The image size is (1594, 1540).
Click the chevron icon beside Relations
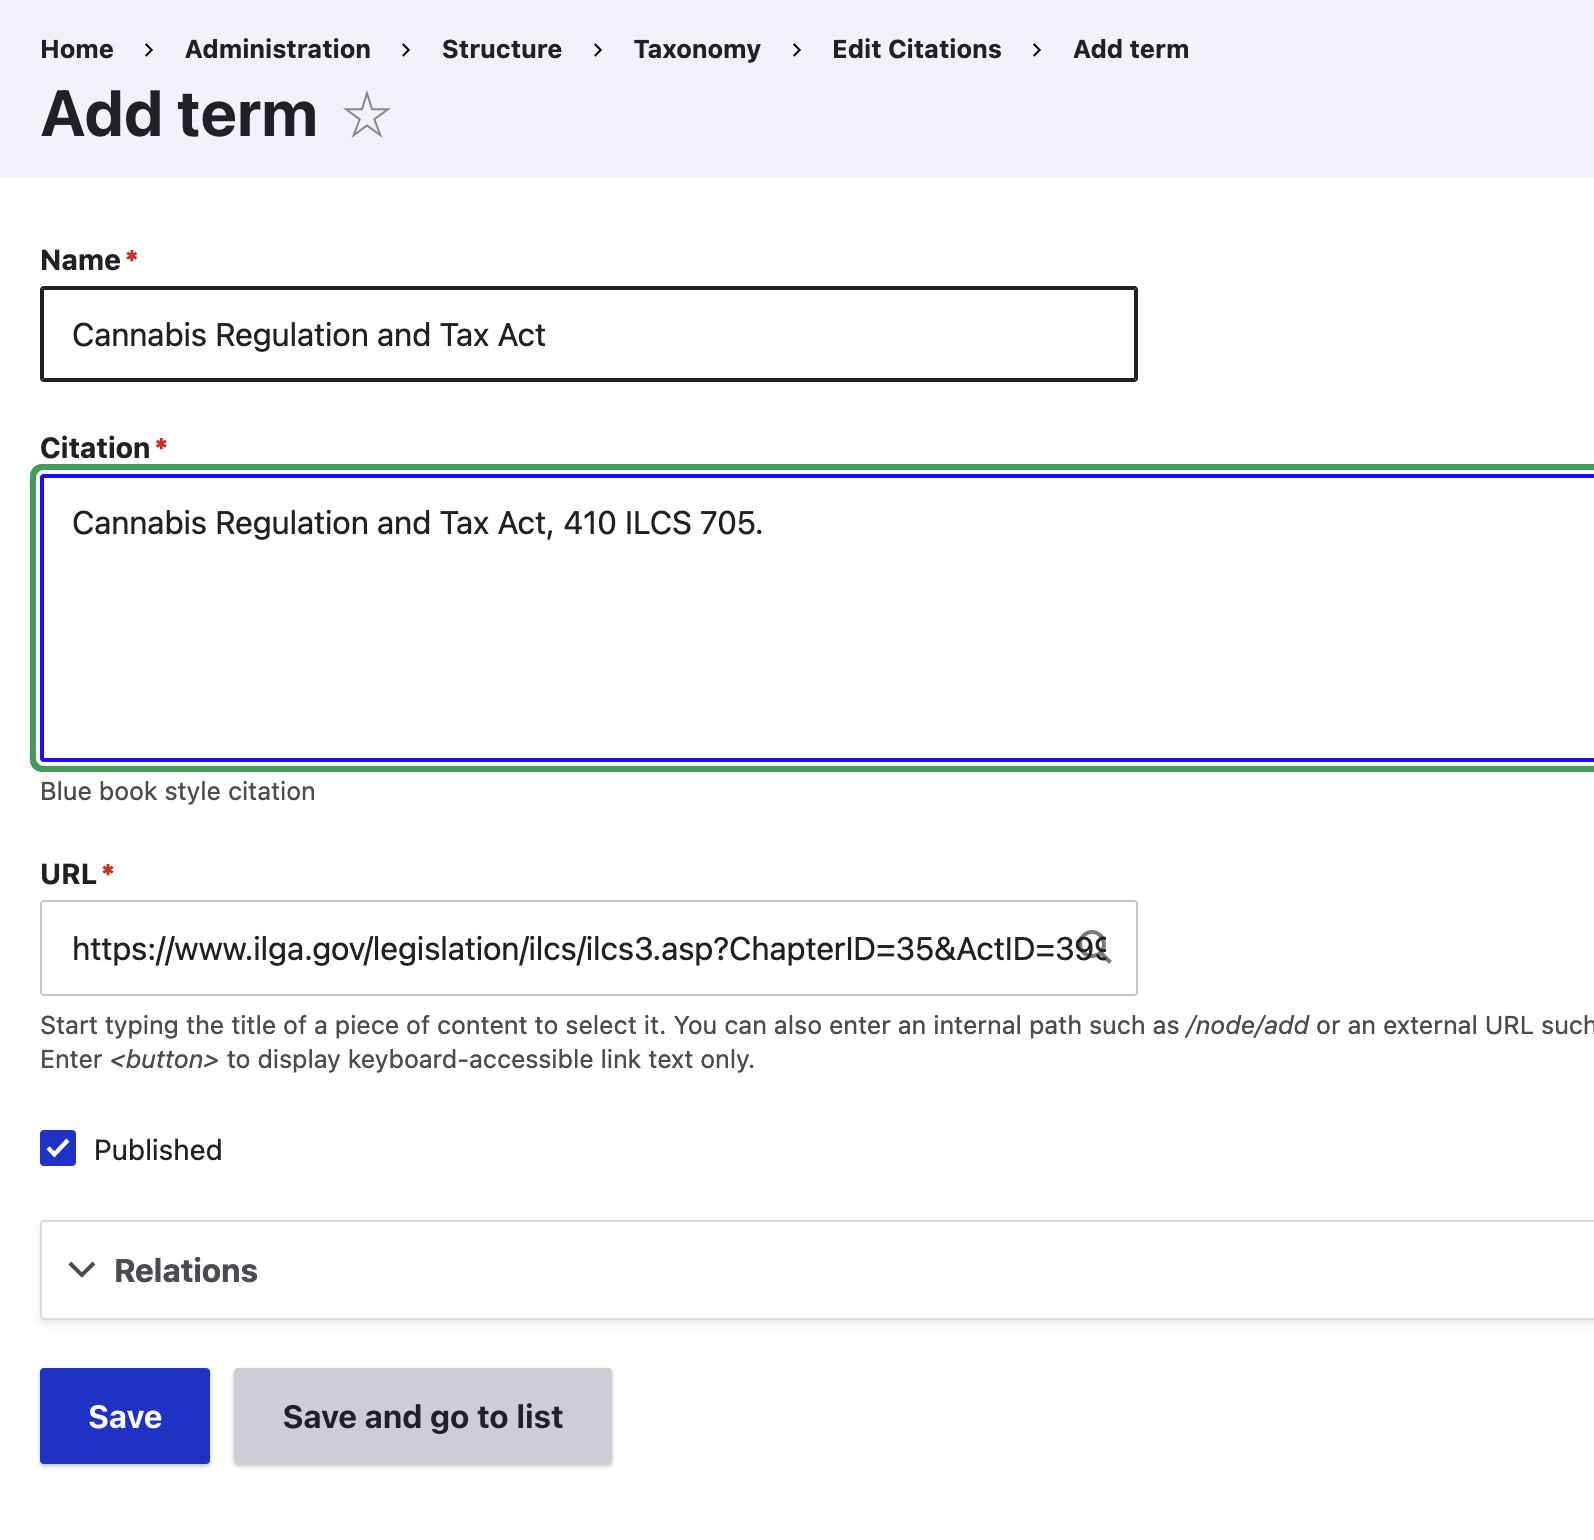coord(82,1270)
